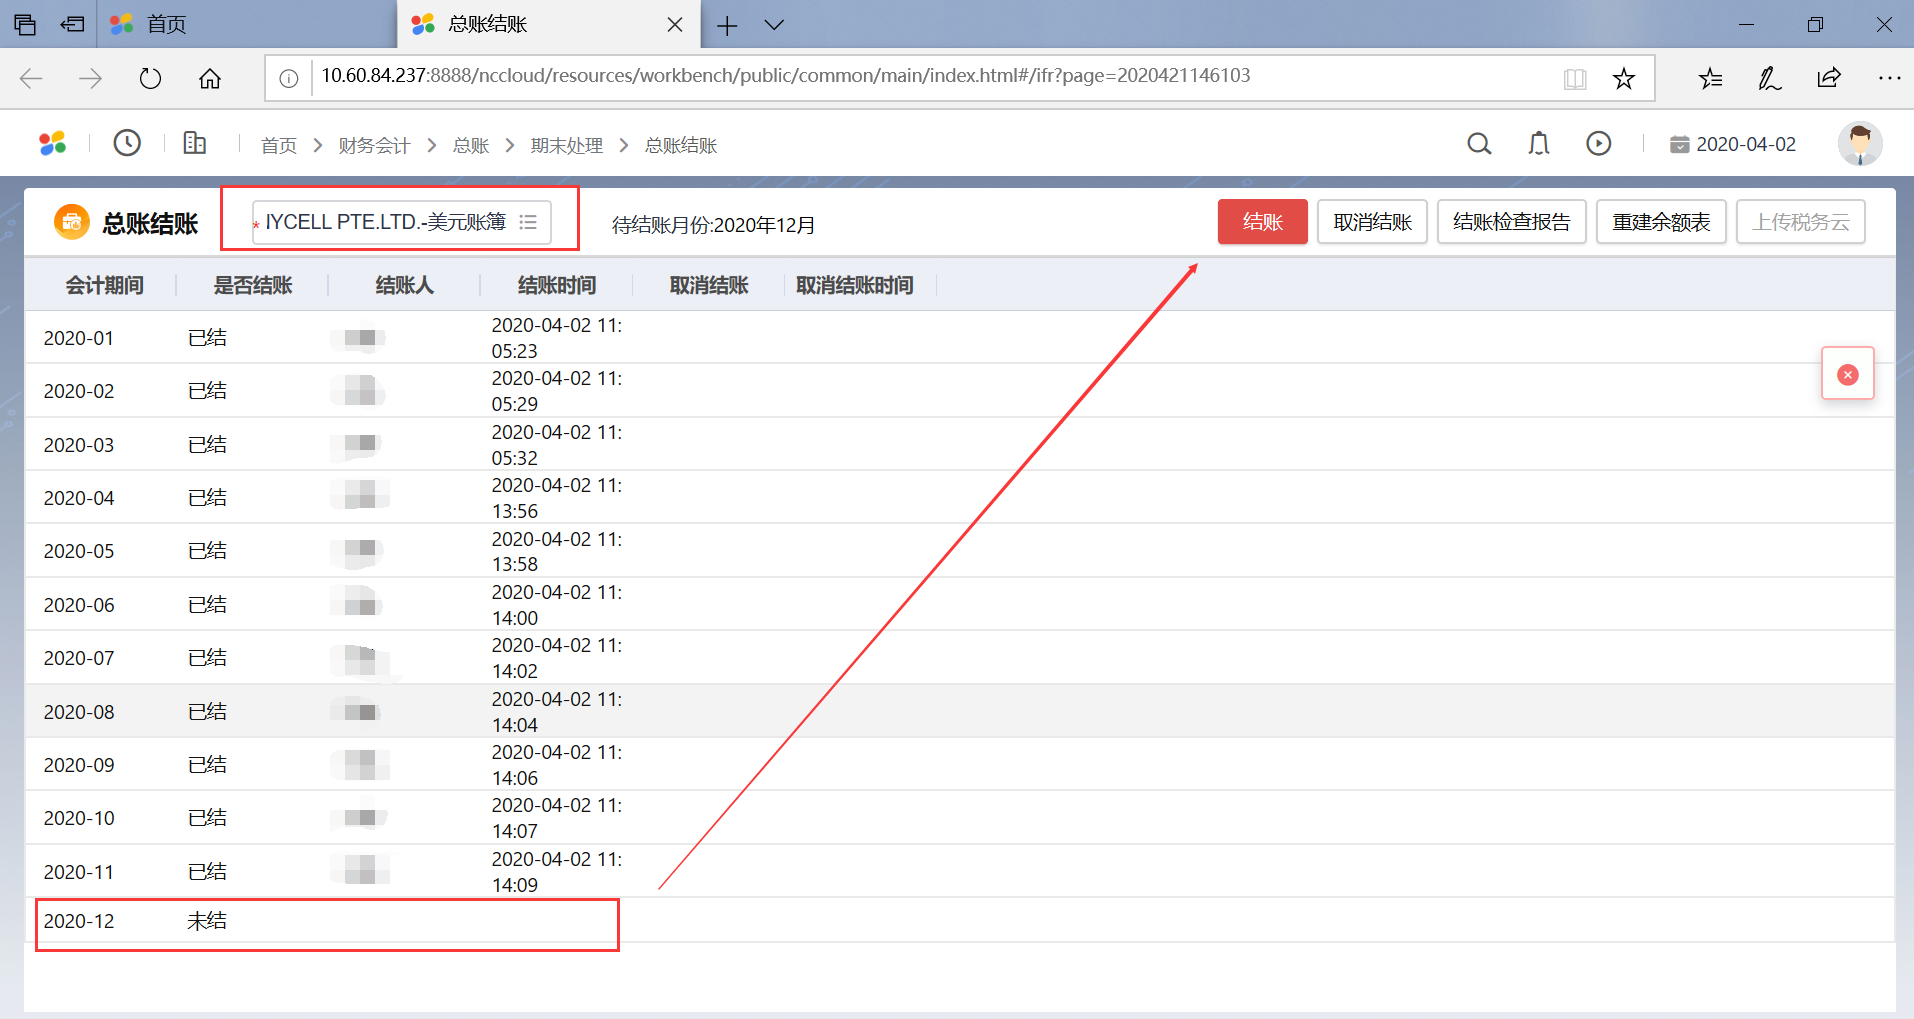Click the 取消结账 button
The width and height of the screenshot is (1914, 1019).
(1372, 222)
